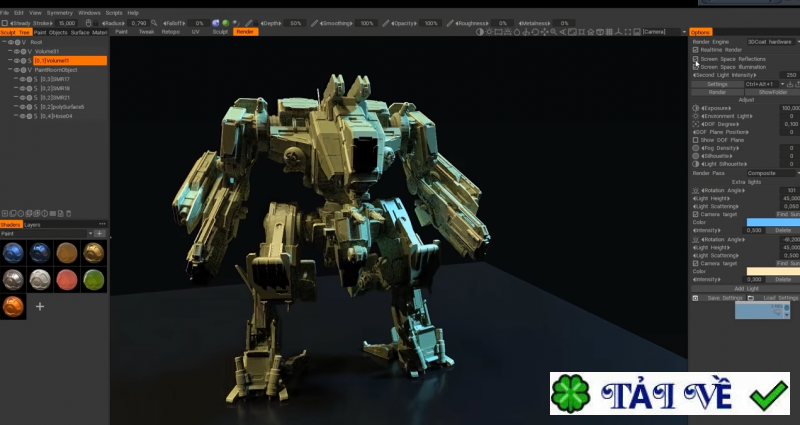
Task: Click the Add Light button
Action: [746, 289]
